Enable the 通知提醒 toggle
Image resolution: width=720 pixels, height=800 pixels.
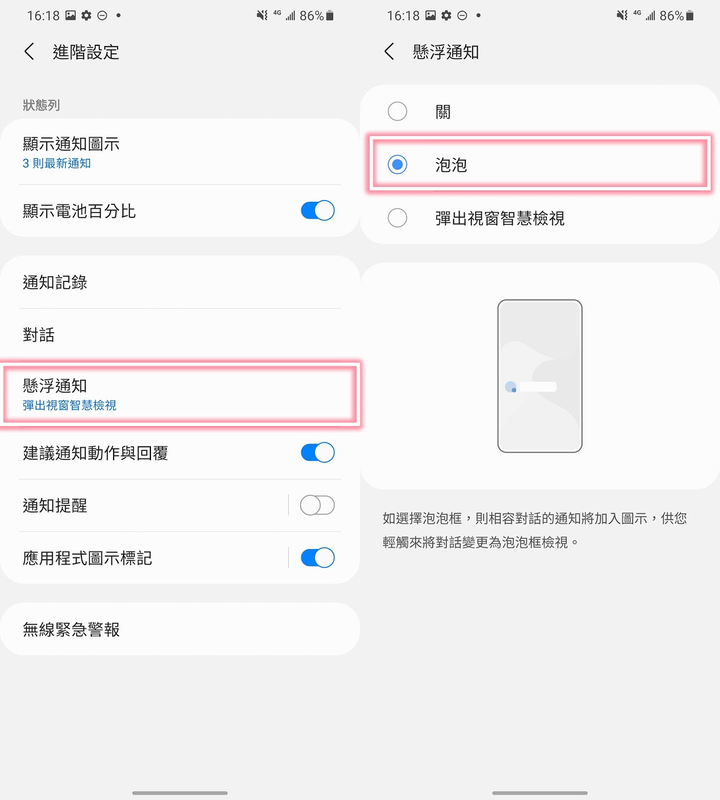(316, 506)
